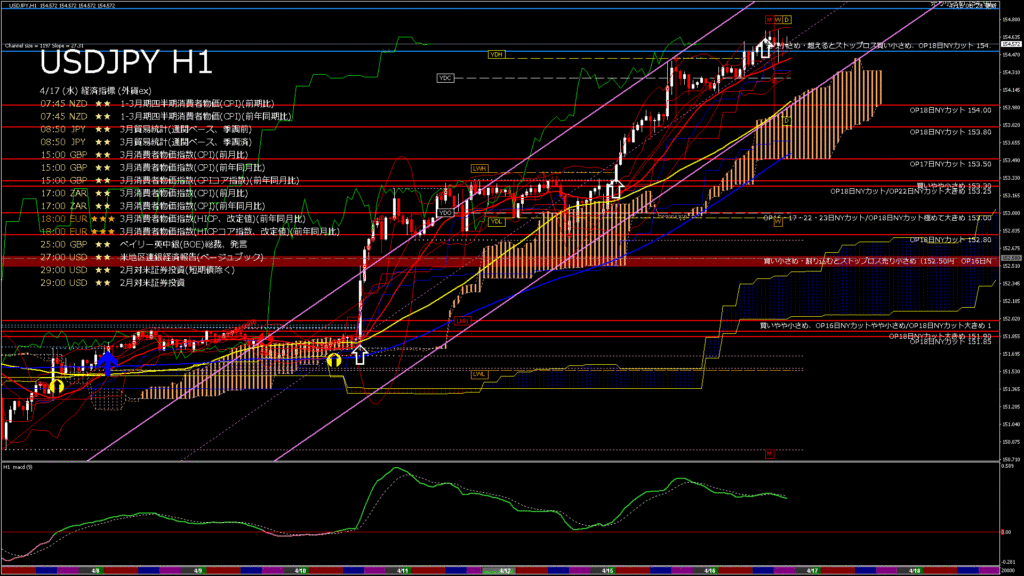Viewport: 1024px width, 576px height.
Task: Click the 4/15 date on the time axis
Action: [607, 570]
